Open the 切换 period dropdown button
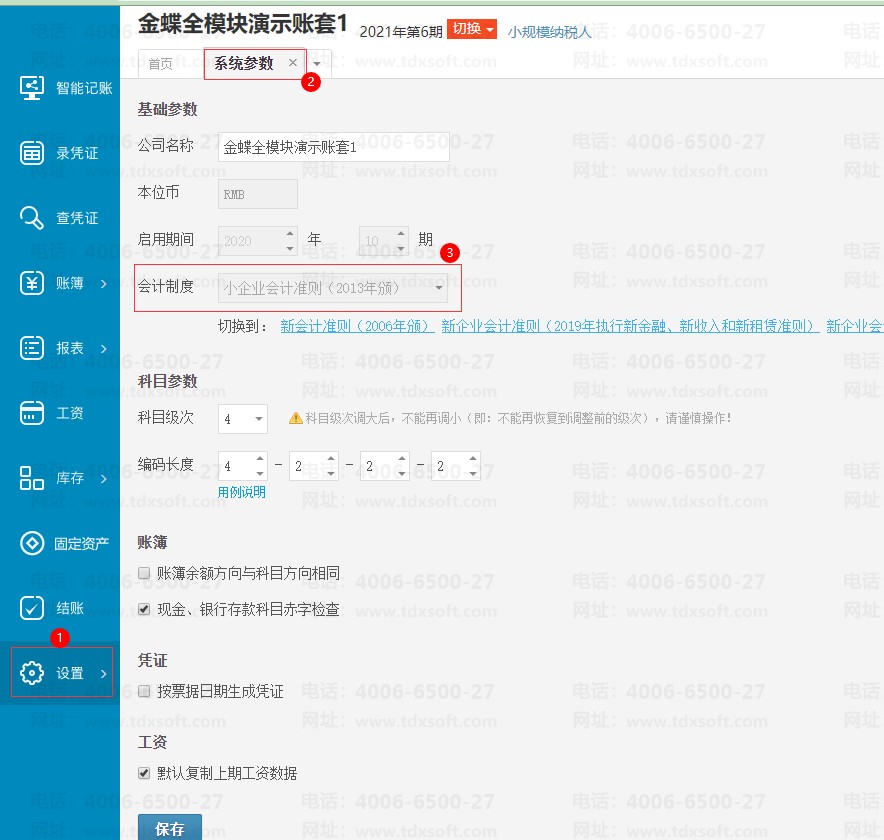The image size is (884, 840). tap(472, 29)
